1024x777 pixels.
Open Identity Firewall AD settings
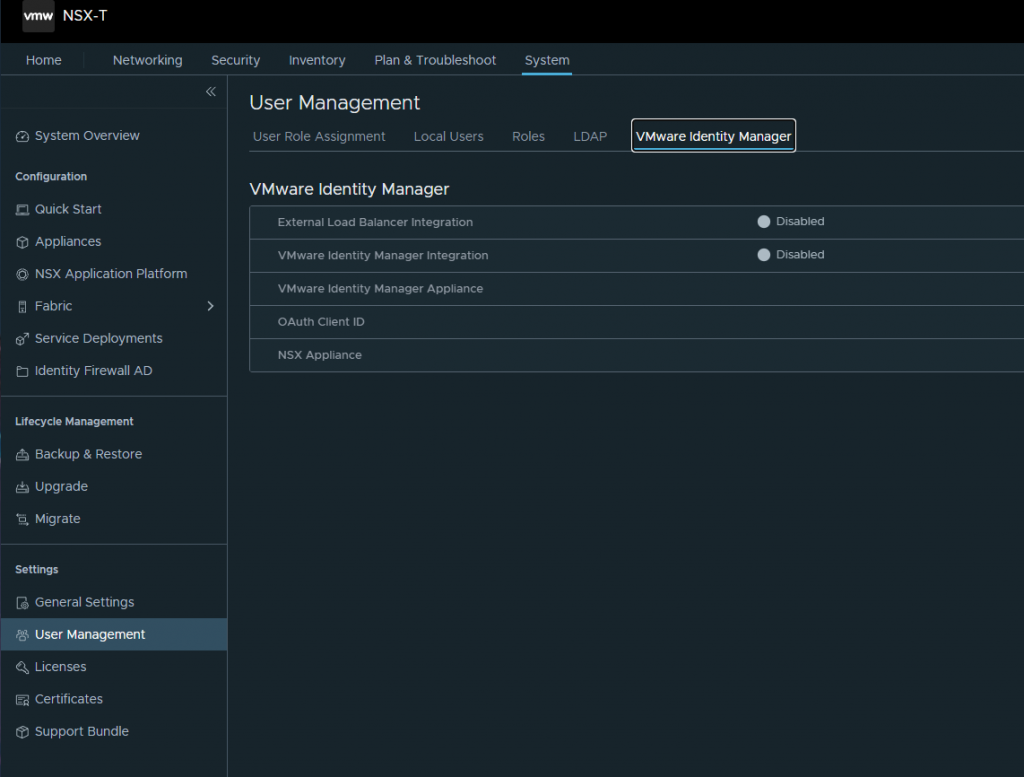(93, 371)
